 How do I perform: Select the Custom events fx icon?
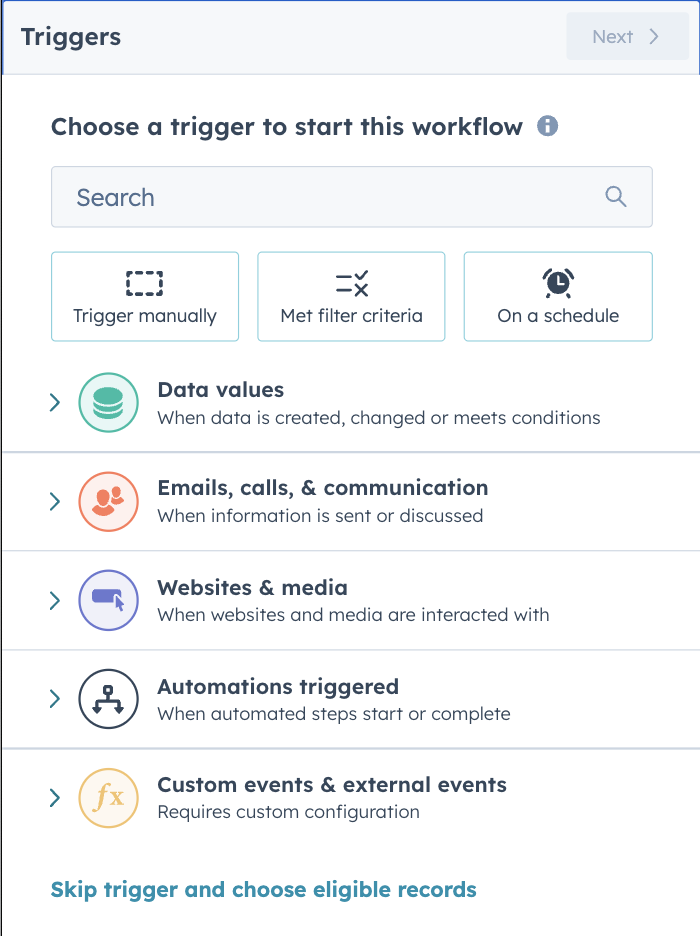[108, 798]
